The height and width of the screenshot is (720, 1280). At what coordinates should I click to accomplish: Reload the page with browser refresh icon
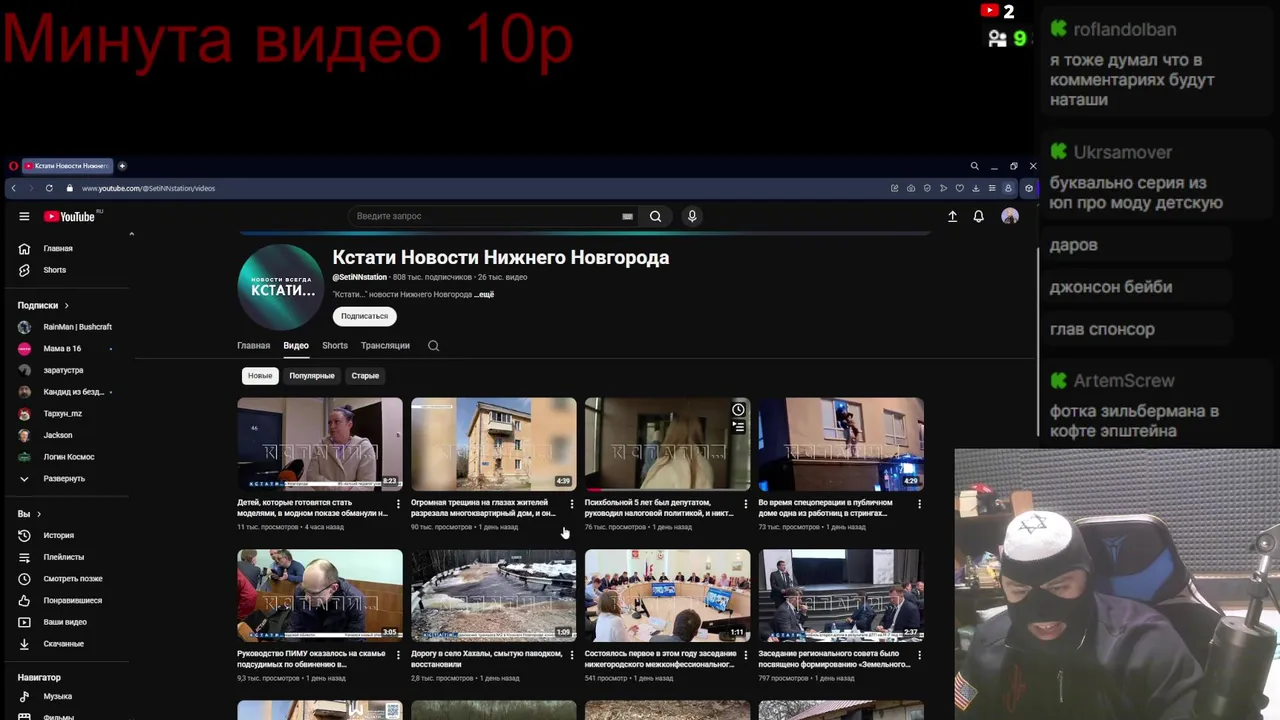coord(49,188)
